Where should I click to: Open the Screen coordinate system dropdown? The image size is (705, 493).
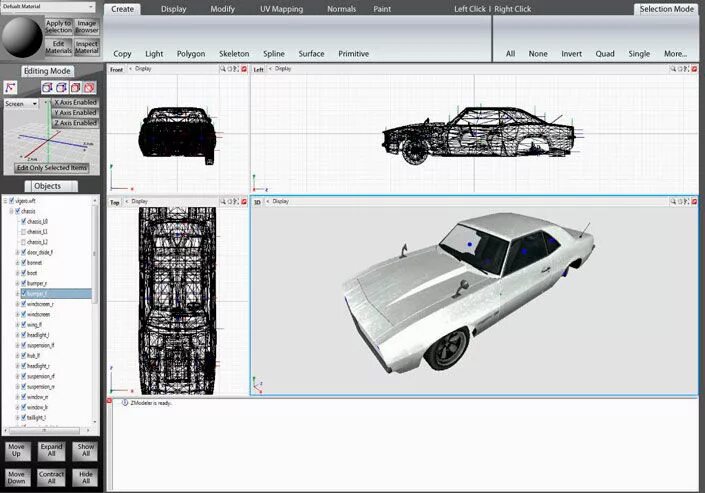(21, 103)
